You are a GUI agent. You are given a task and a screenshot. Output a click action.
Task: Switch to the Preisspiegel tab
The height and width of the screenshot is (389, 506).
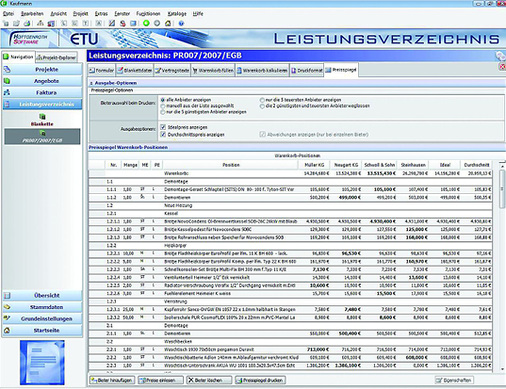[x=341, y=70]
